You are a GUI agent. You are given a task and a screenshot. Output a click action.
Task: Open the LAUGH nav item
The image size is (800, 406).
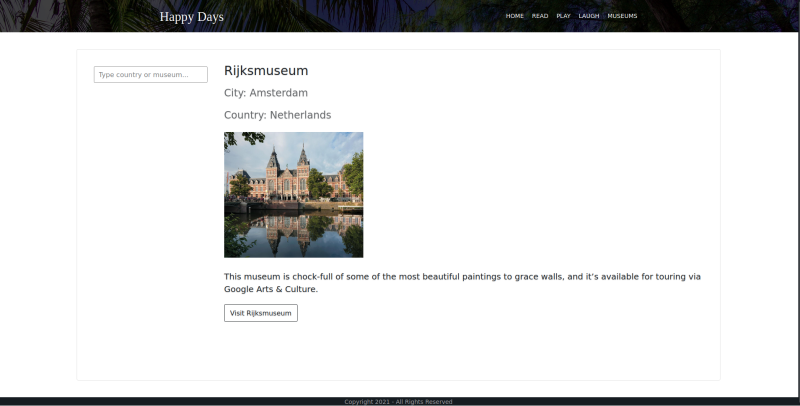pos(589,16)
